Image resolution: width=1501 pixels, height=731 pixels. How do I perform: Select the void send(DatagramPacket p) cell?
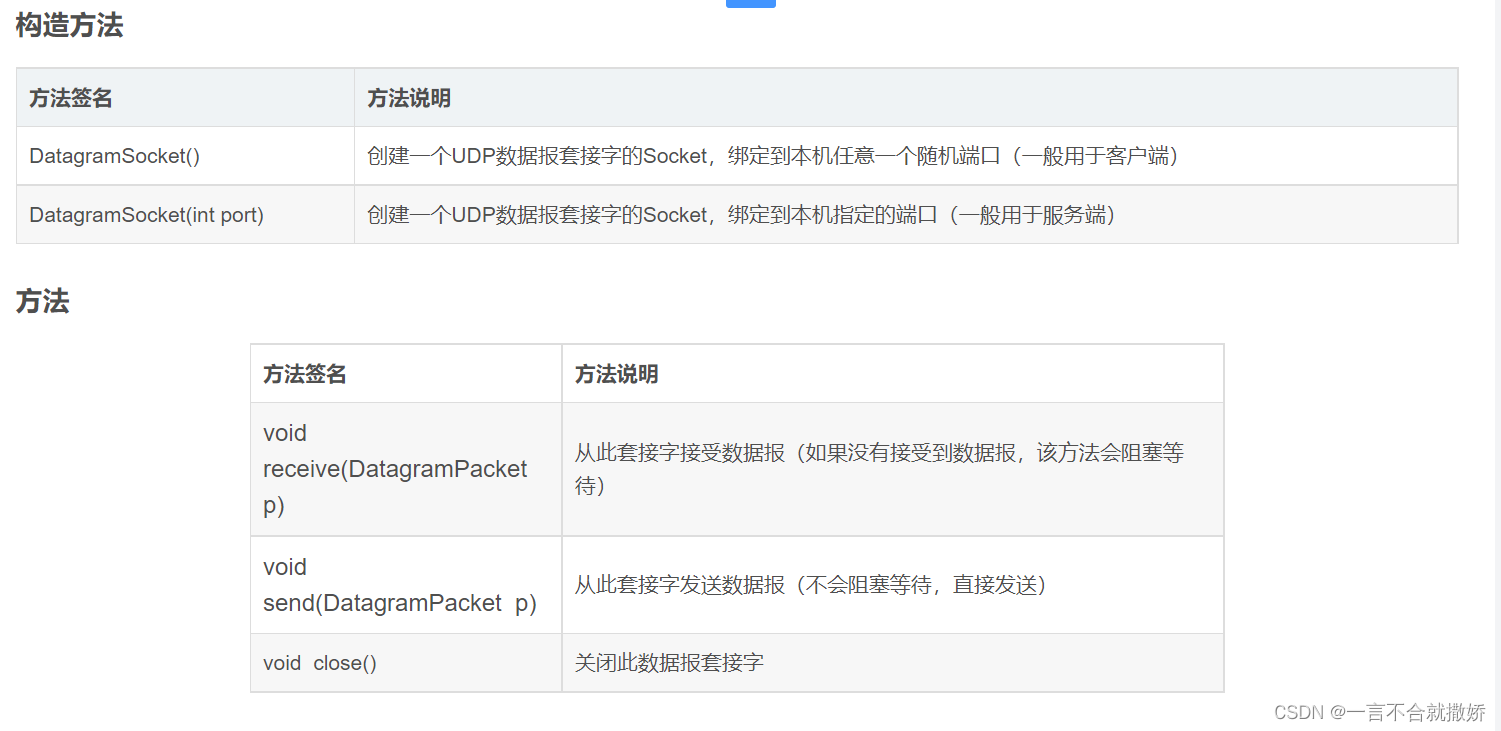pyautogui.click(x=406, y=585)
